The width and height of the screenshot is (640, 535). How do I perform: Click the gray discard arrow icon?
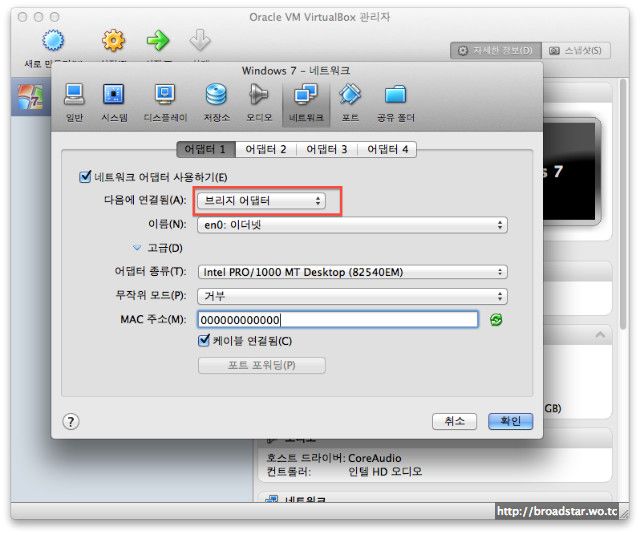tap(200, 40)
